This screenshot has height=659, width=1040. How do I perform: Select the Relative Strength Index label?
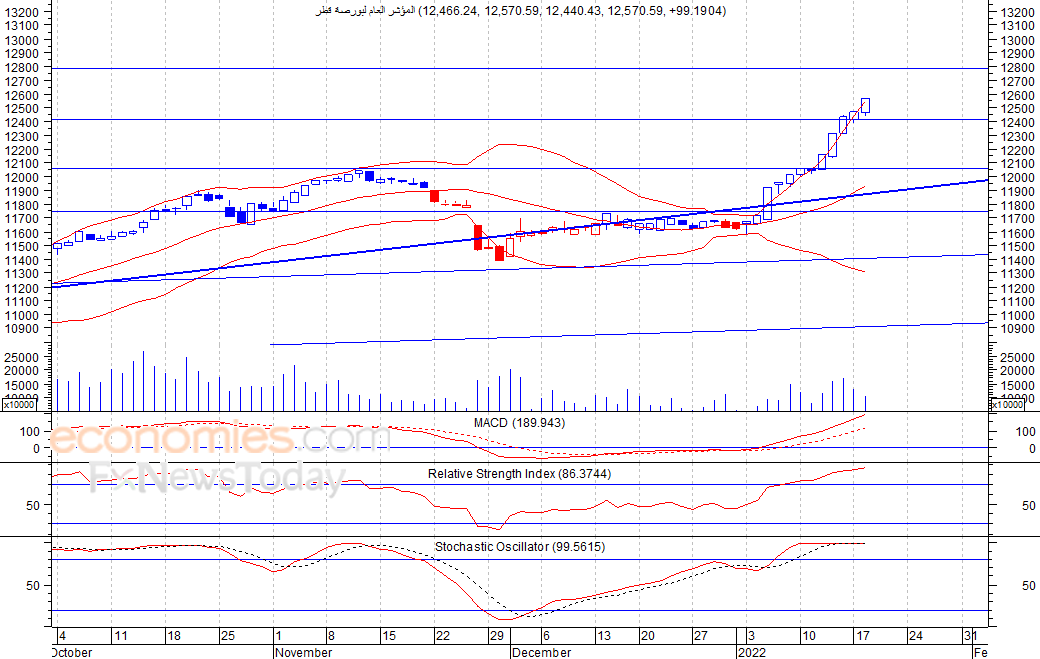(x=519, y=474)
